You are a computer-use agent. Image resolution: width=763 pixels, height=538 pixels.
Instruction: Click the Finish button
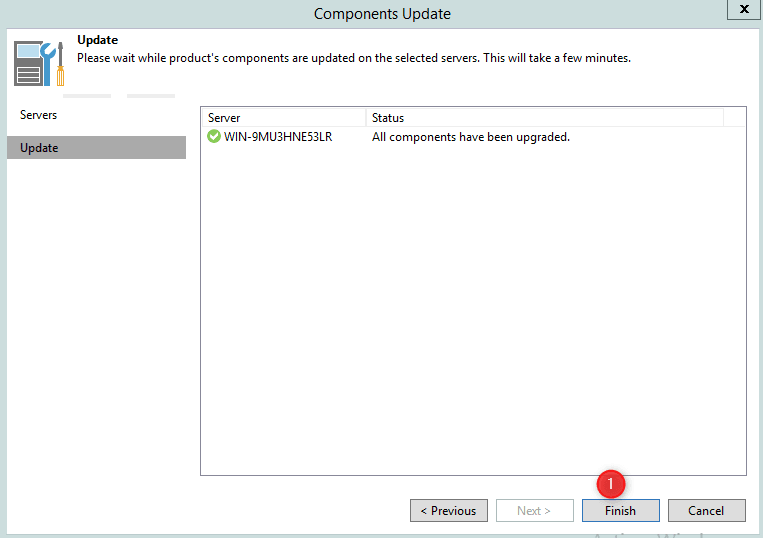pyautogui.click(x=620, y=510)
